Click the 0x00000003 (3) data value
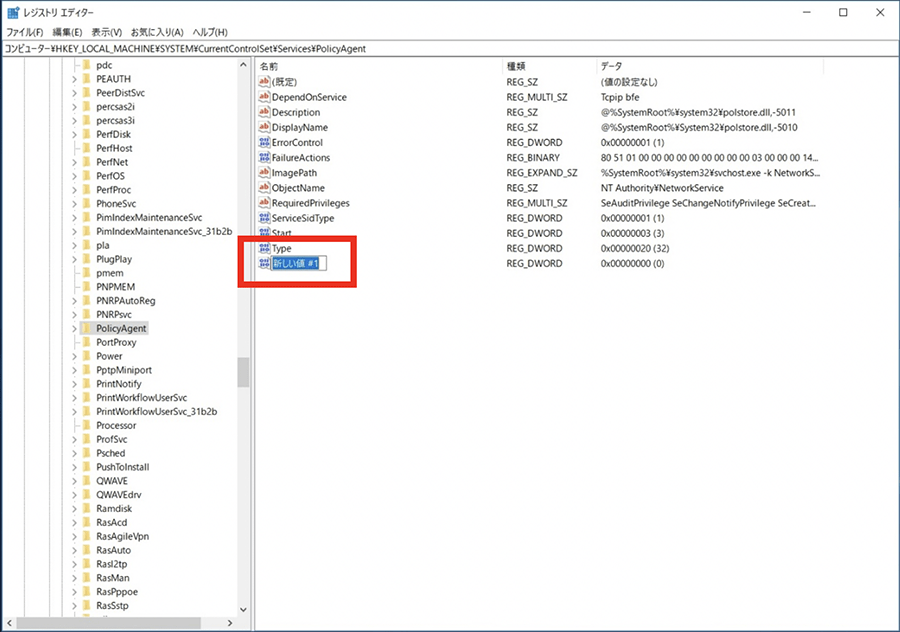 click(633, 233)
